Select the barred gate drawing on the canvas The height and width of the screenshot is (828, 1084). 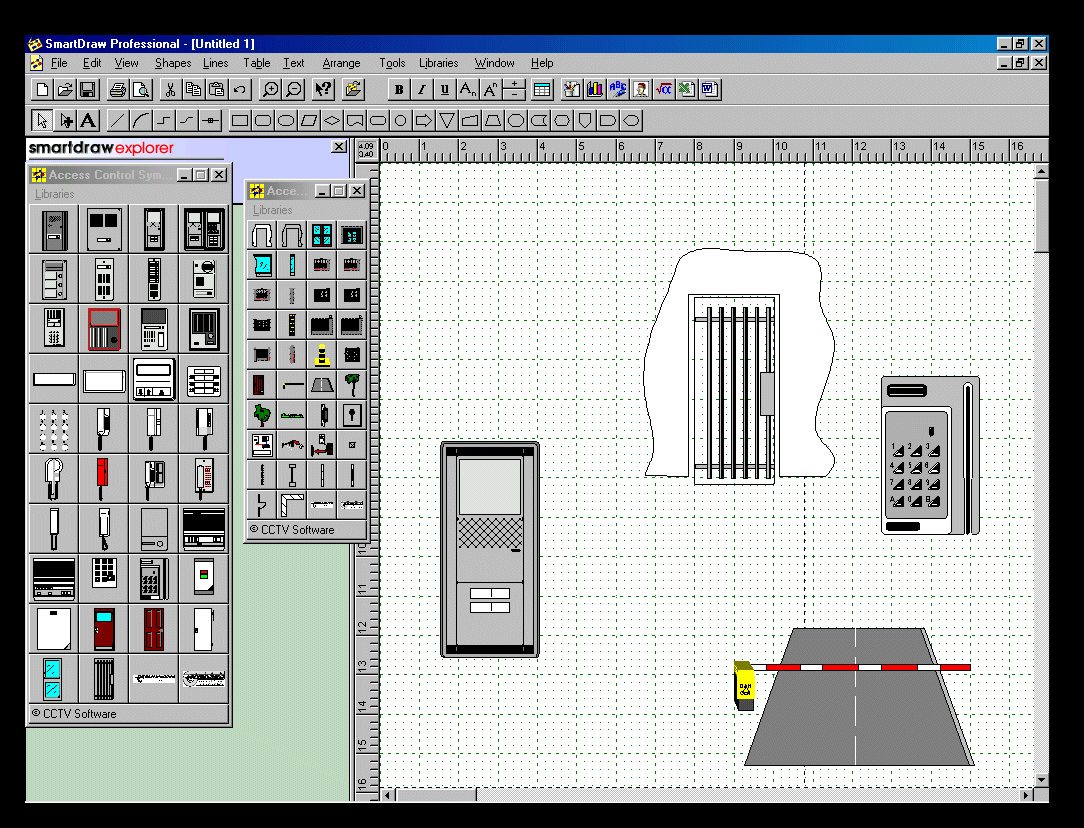click(734, 389)
